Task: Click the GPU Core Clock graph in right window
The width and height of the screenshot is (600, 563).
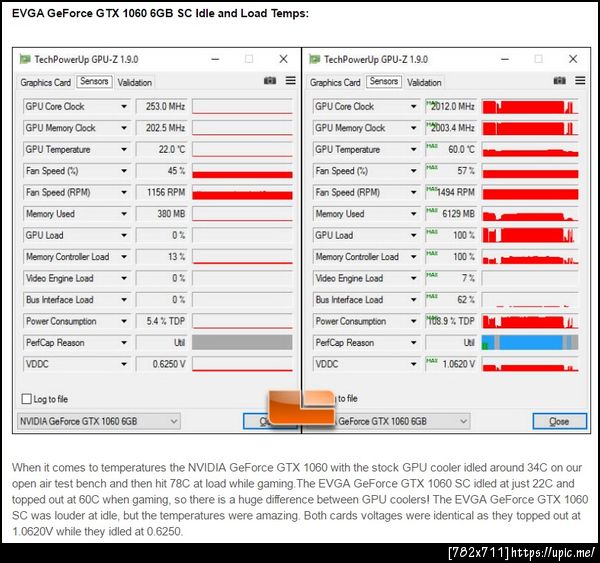Action: point(530,106)
